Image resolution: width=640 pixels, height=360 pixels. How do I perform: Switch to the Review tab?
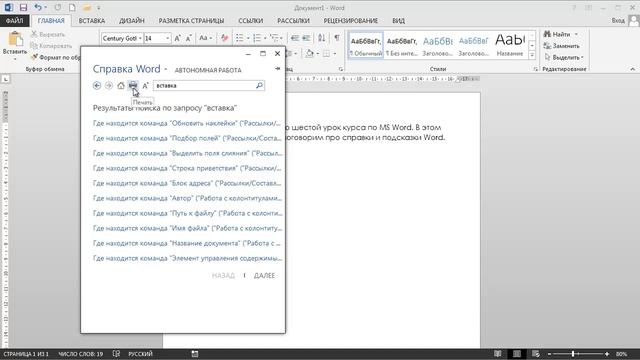tap(351, 20)
